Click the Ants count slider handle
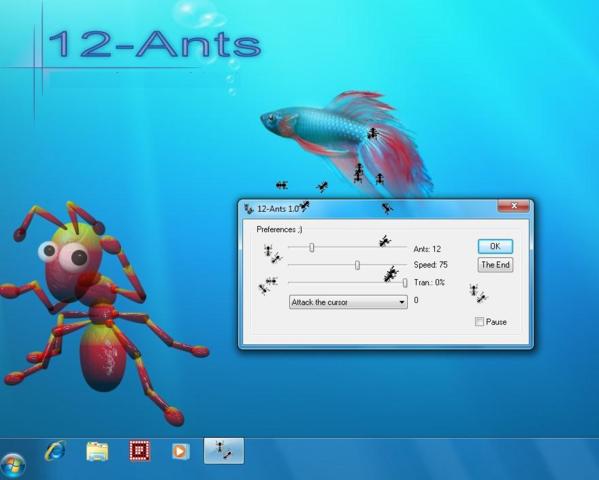599x480 pixels. click(x=312, y=248)
